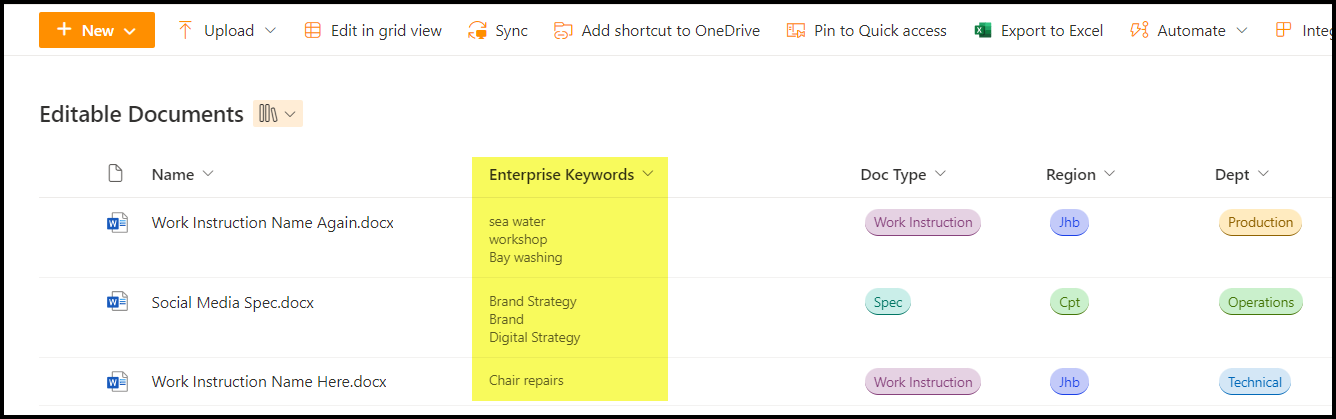The height and width of the screenshot is (419, 1336).
Task: Open the New button menu
Action: pyautogui.click(x=97, y=30)
